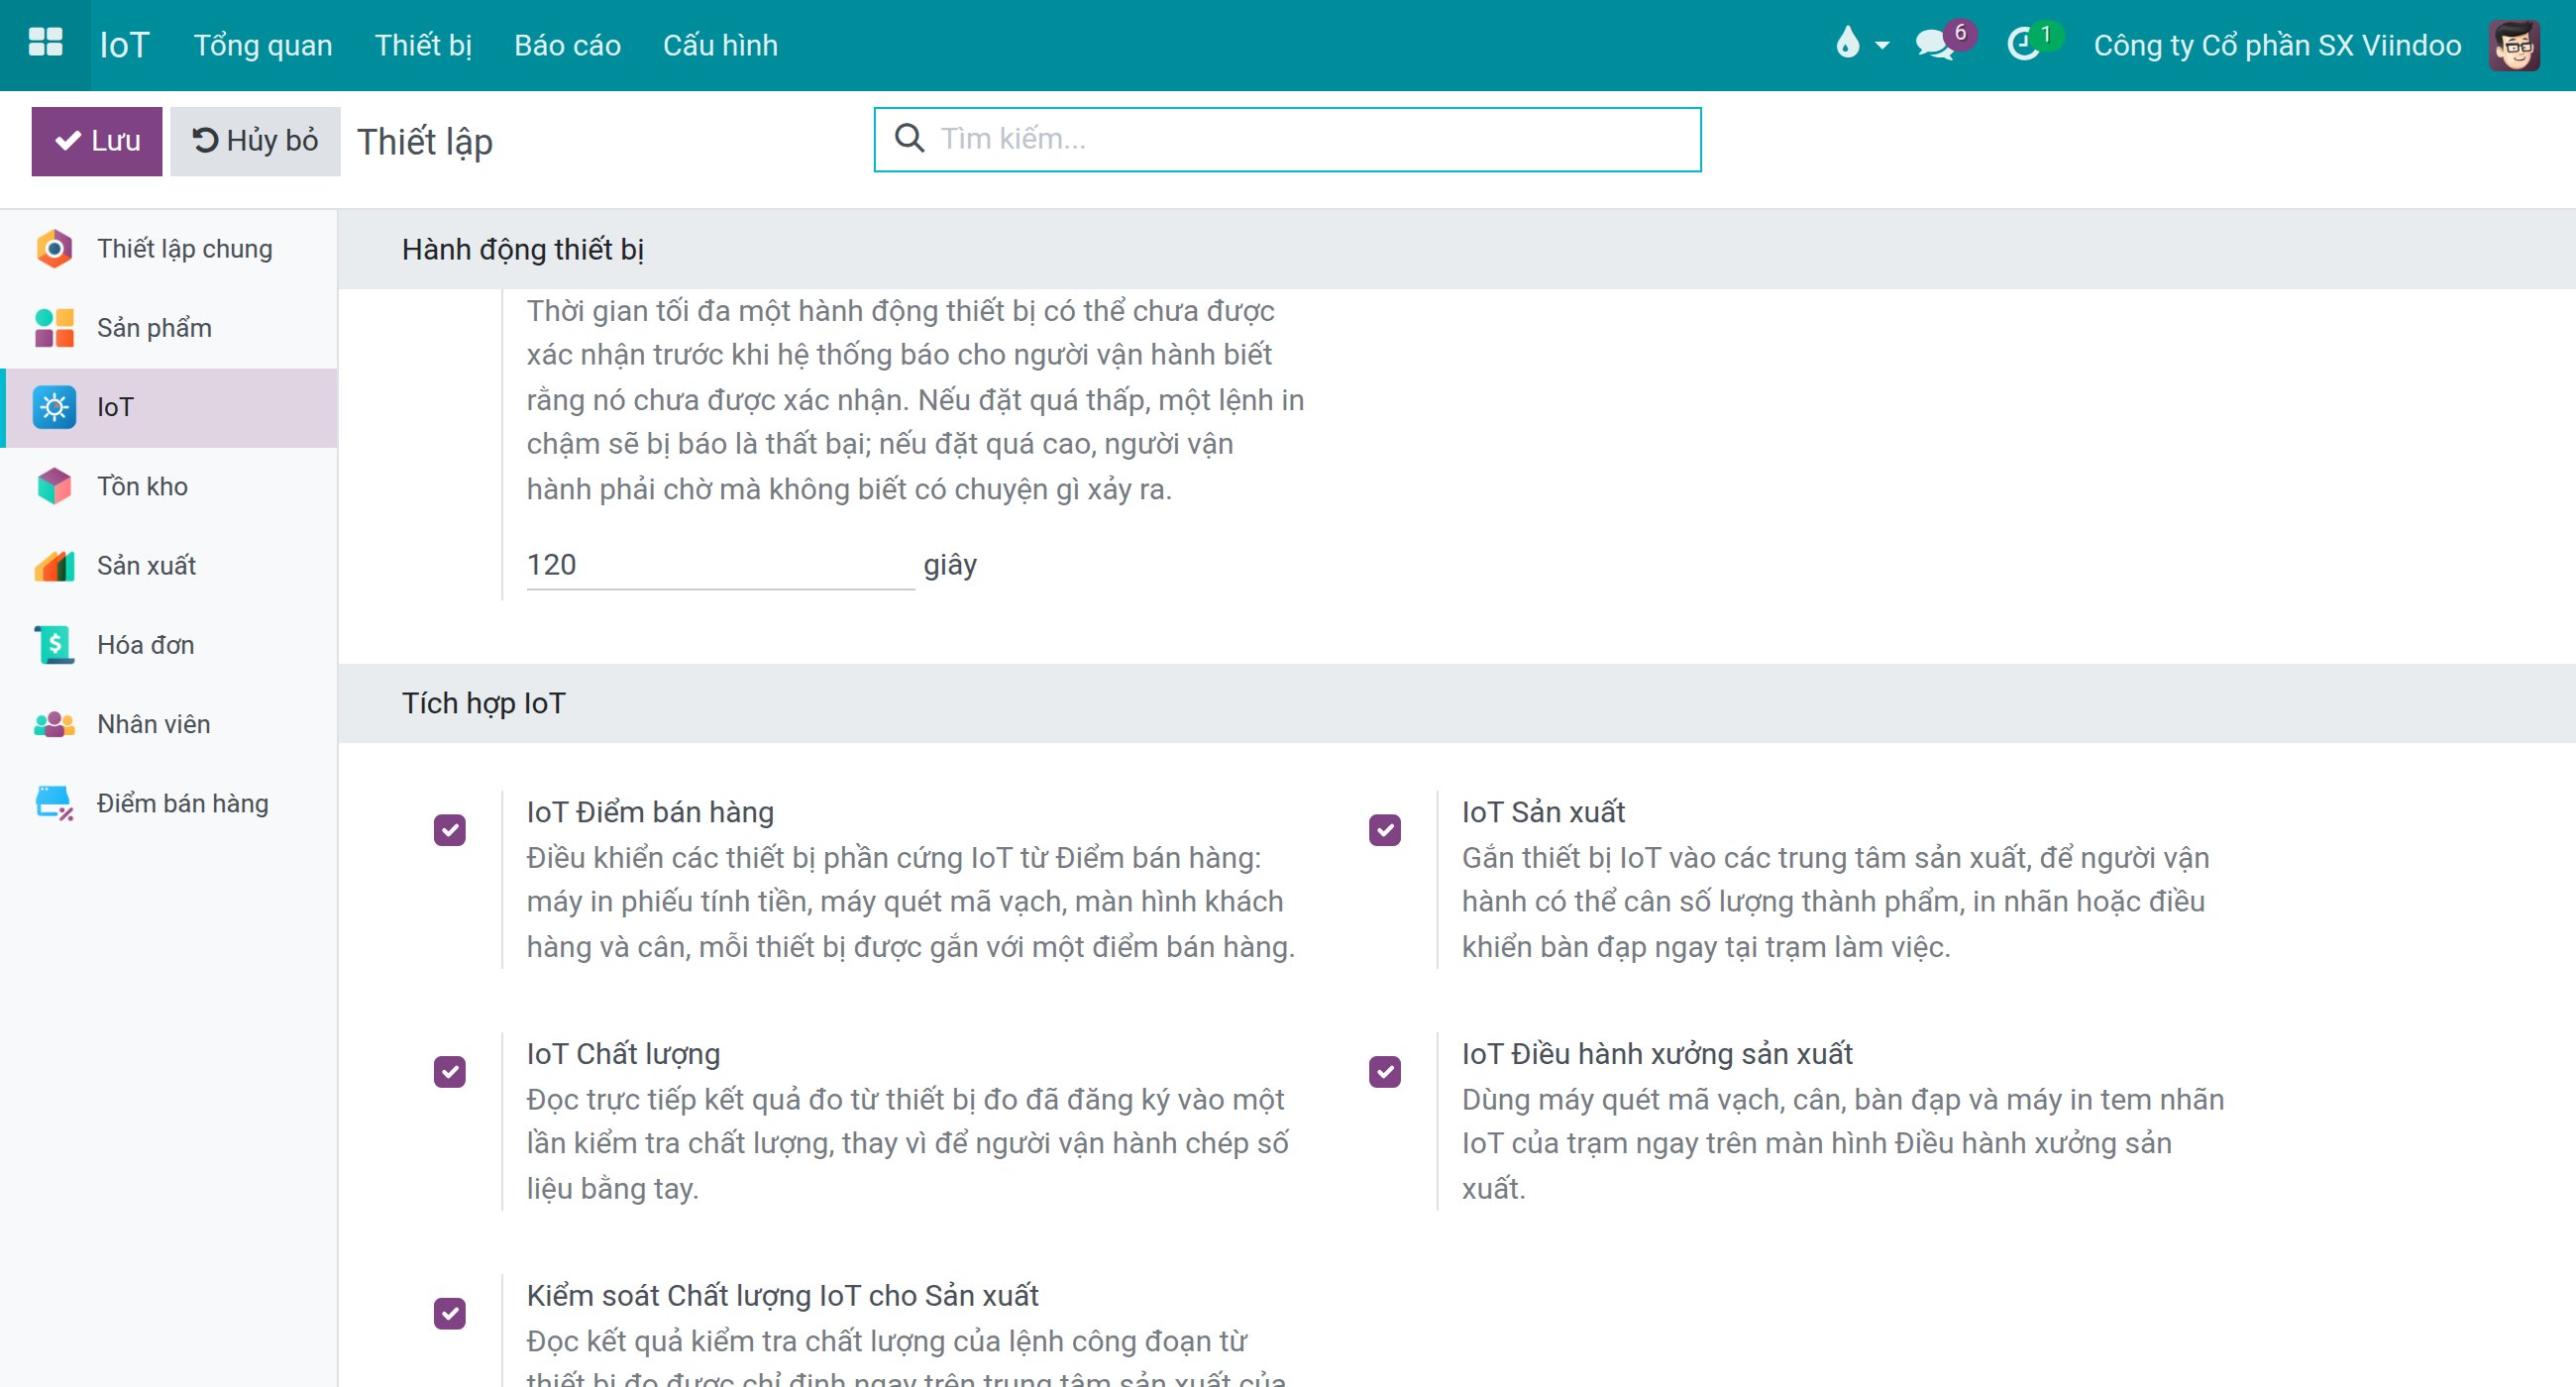
Task: Open the Báo cáo menu
Action: pyautogui.click(x=567, y=45)
